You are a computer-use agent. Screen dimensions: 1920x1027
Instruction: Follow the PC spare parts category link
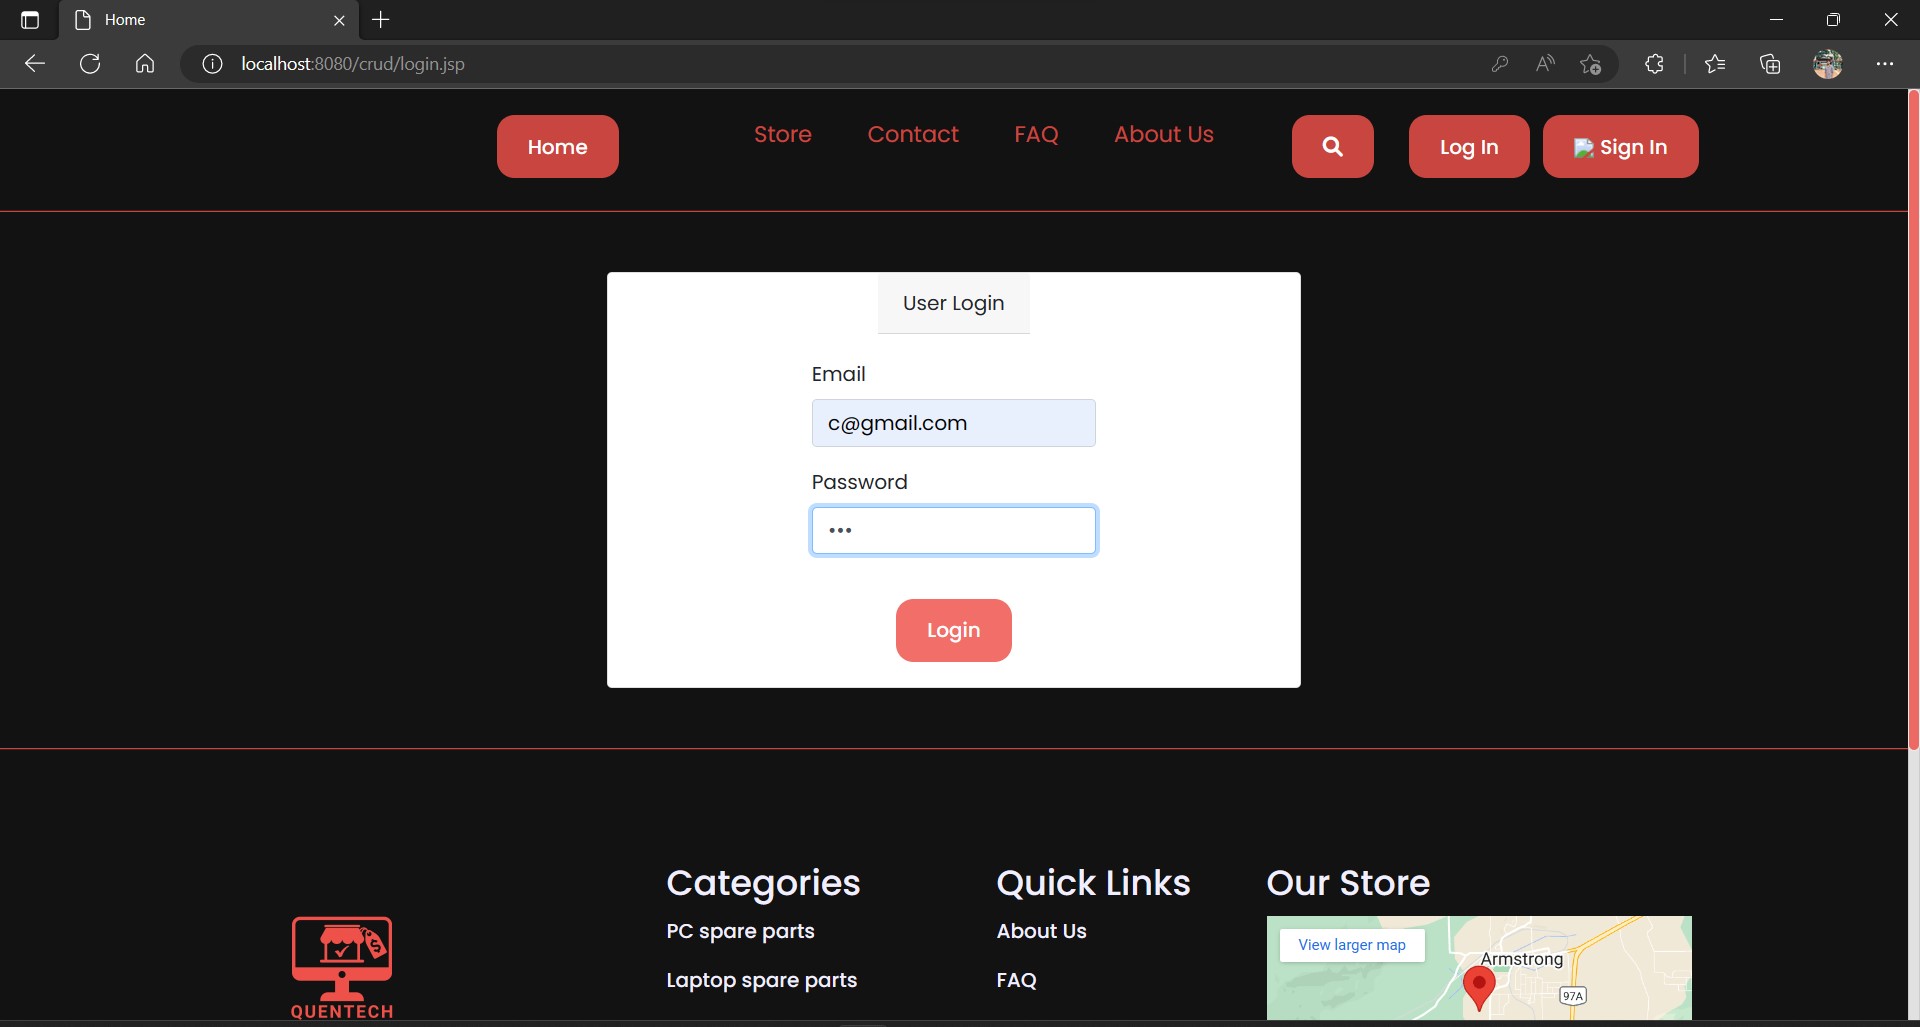(739, 931)
